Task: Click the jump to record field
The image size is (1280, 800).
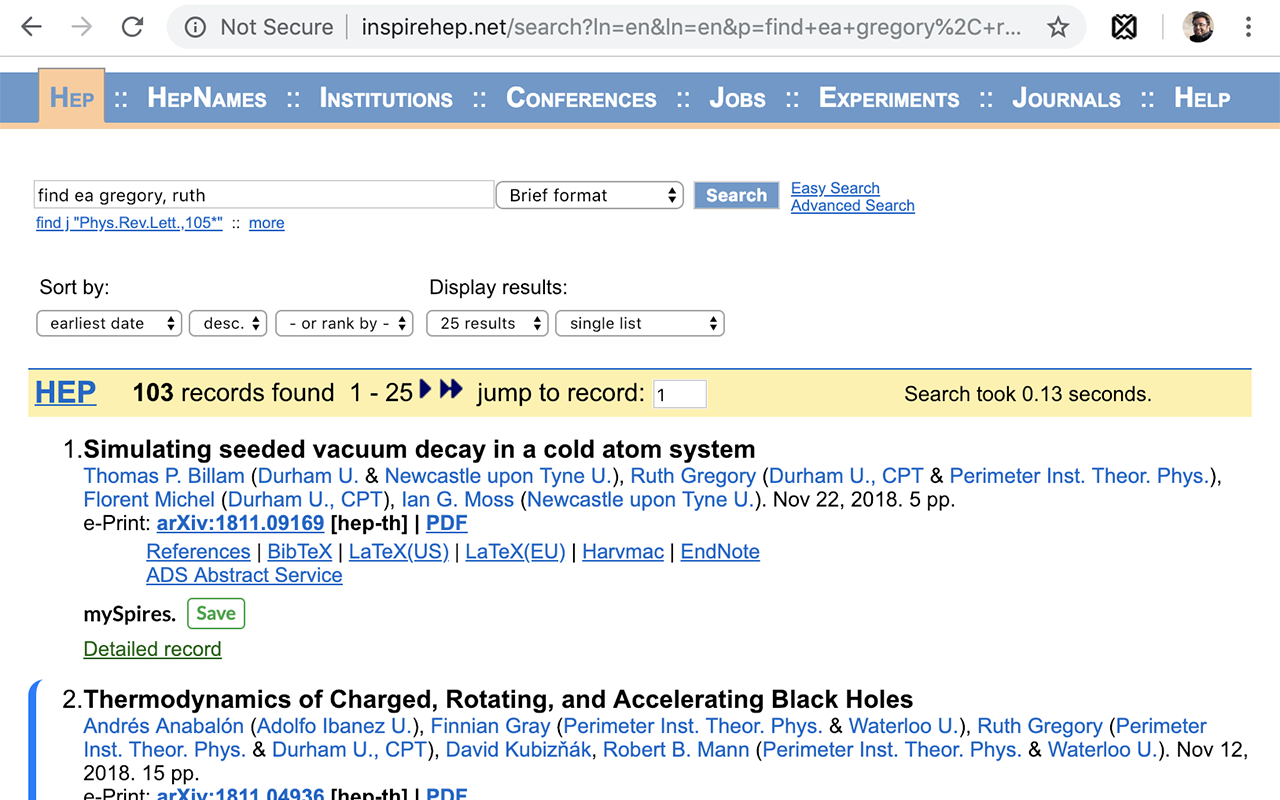Action: pyautogui.click(x=680, y=395)
